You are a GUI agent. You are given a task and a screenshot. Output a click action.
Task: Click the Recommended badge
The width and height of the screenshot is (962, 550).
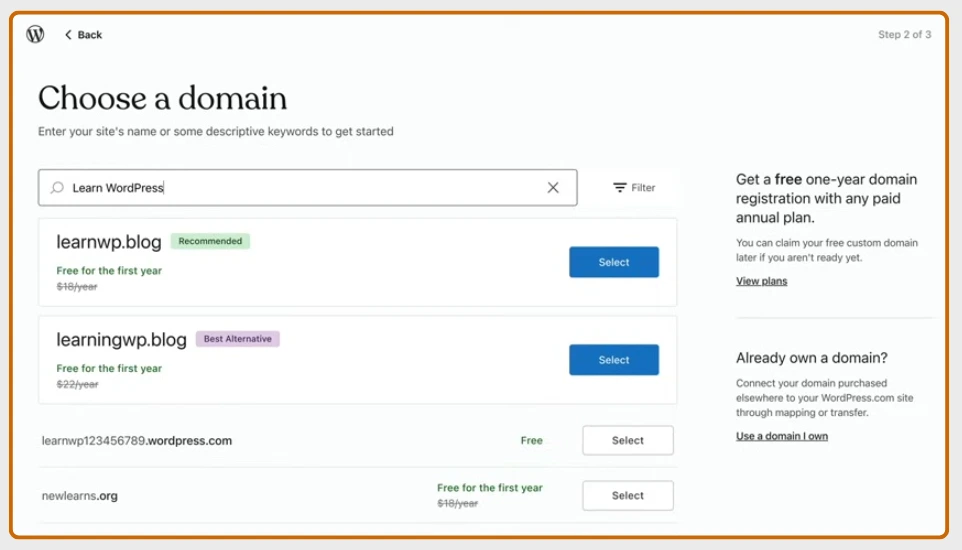(210, 241)
